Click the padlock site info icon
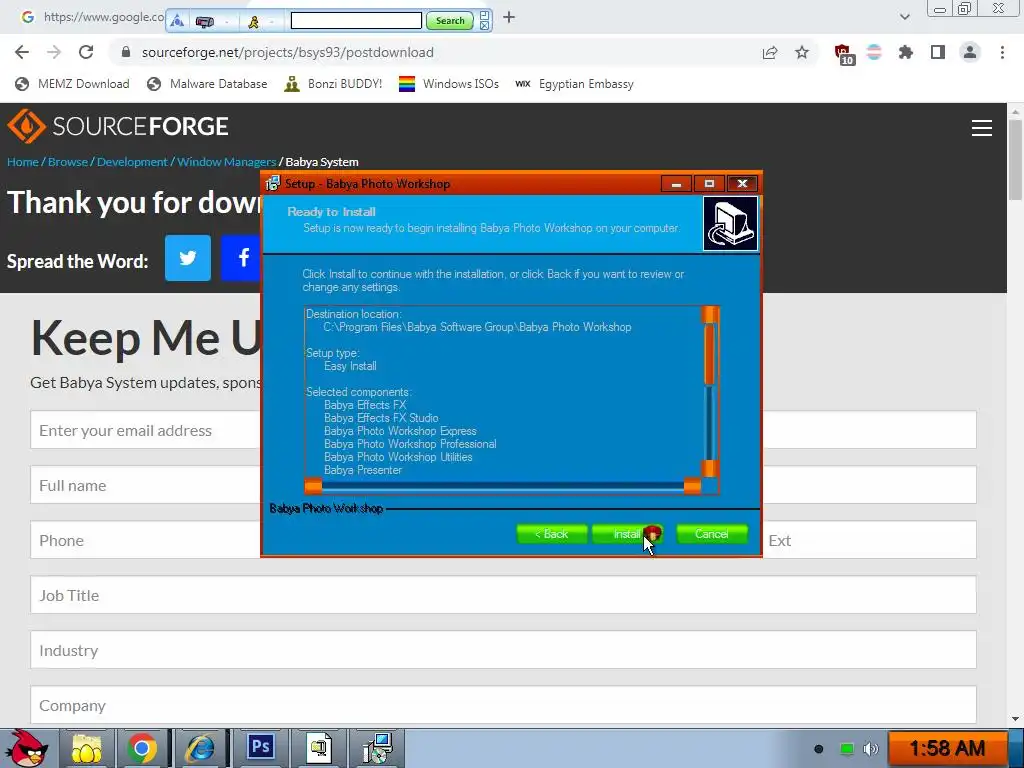 coord(126,52)
